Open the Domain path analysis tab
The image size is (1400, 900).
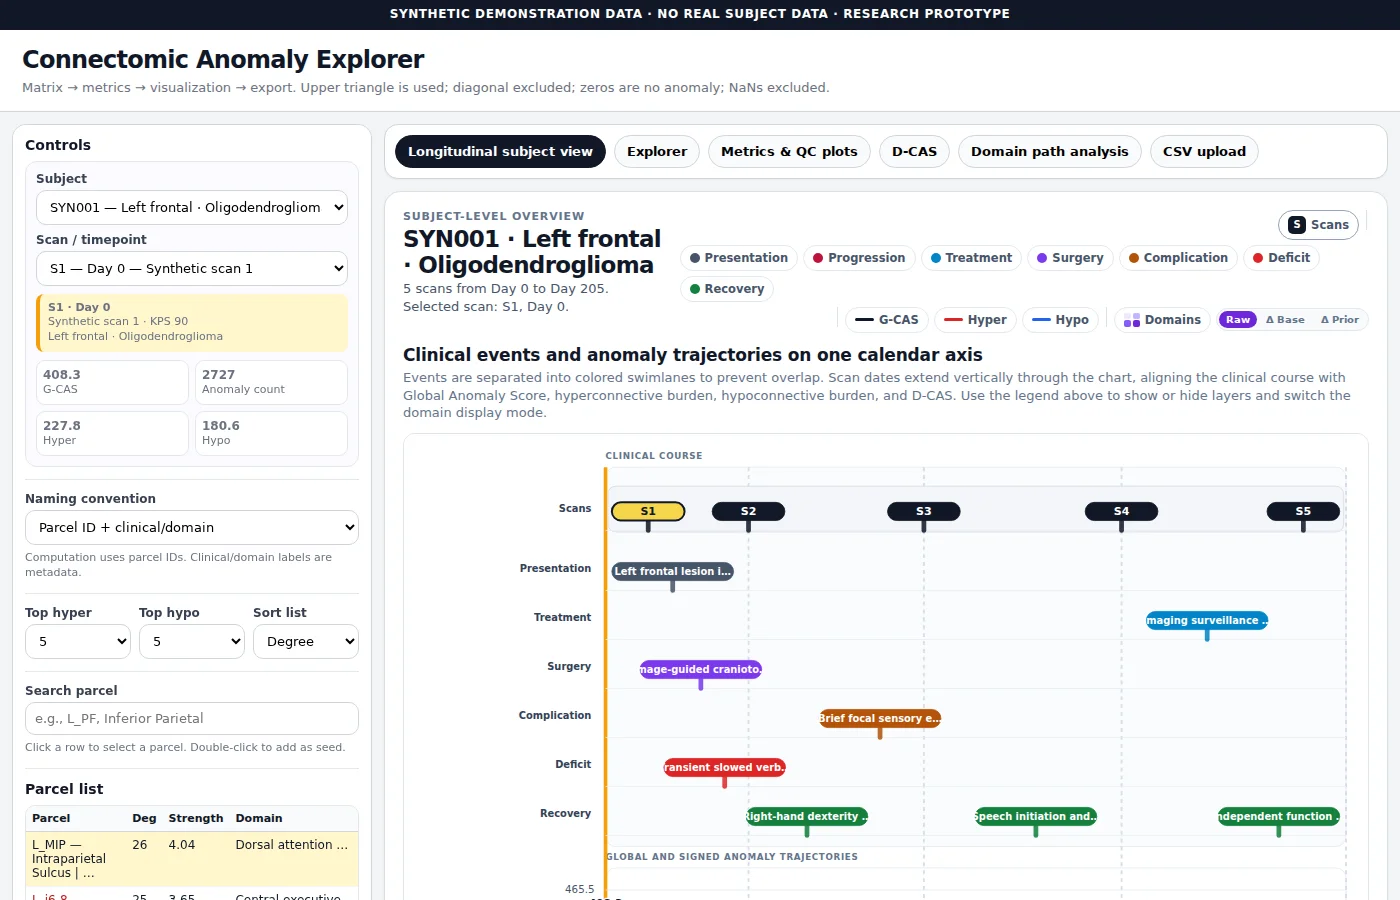pos(1049,152)
